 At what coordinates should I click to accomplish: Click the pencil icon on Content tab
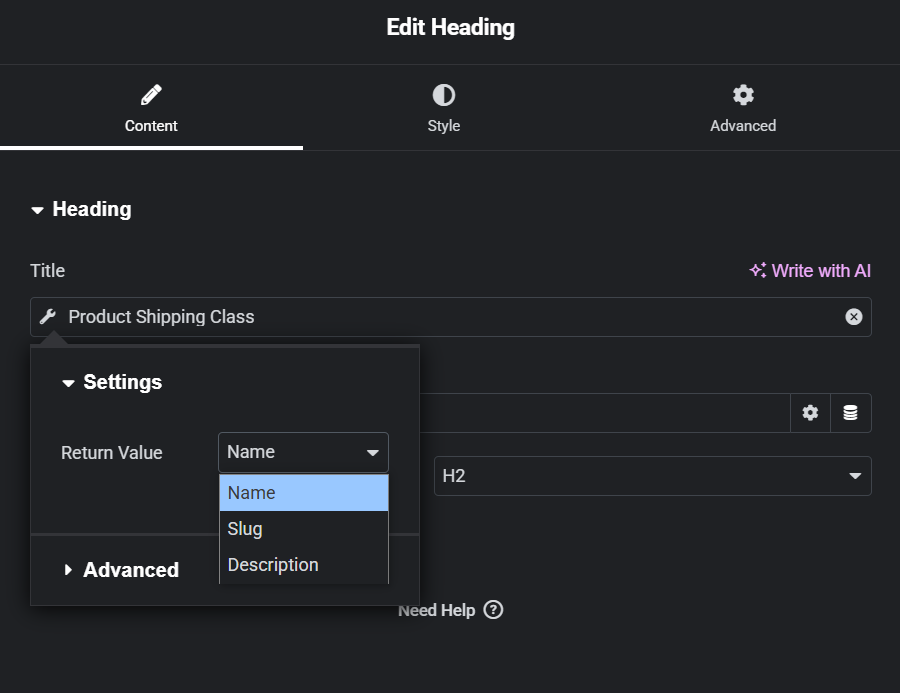coord(151,95)
